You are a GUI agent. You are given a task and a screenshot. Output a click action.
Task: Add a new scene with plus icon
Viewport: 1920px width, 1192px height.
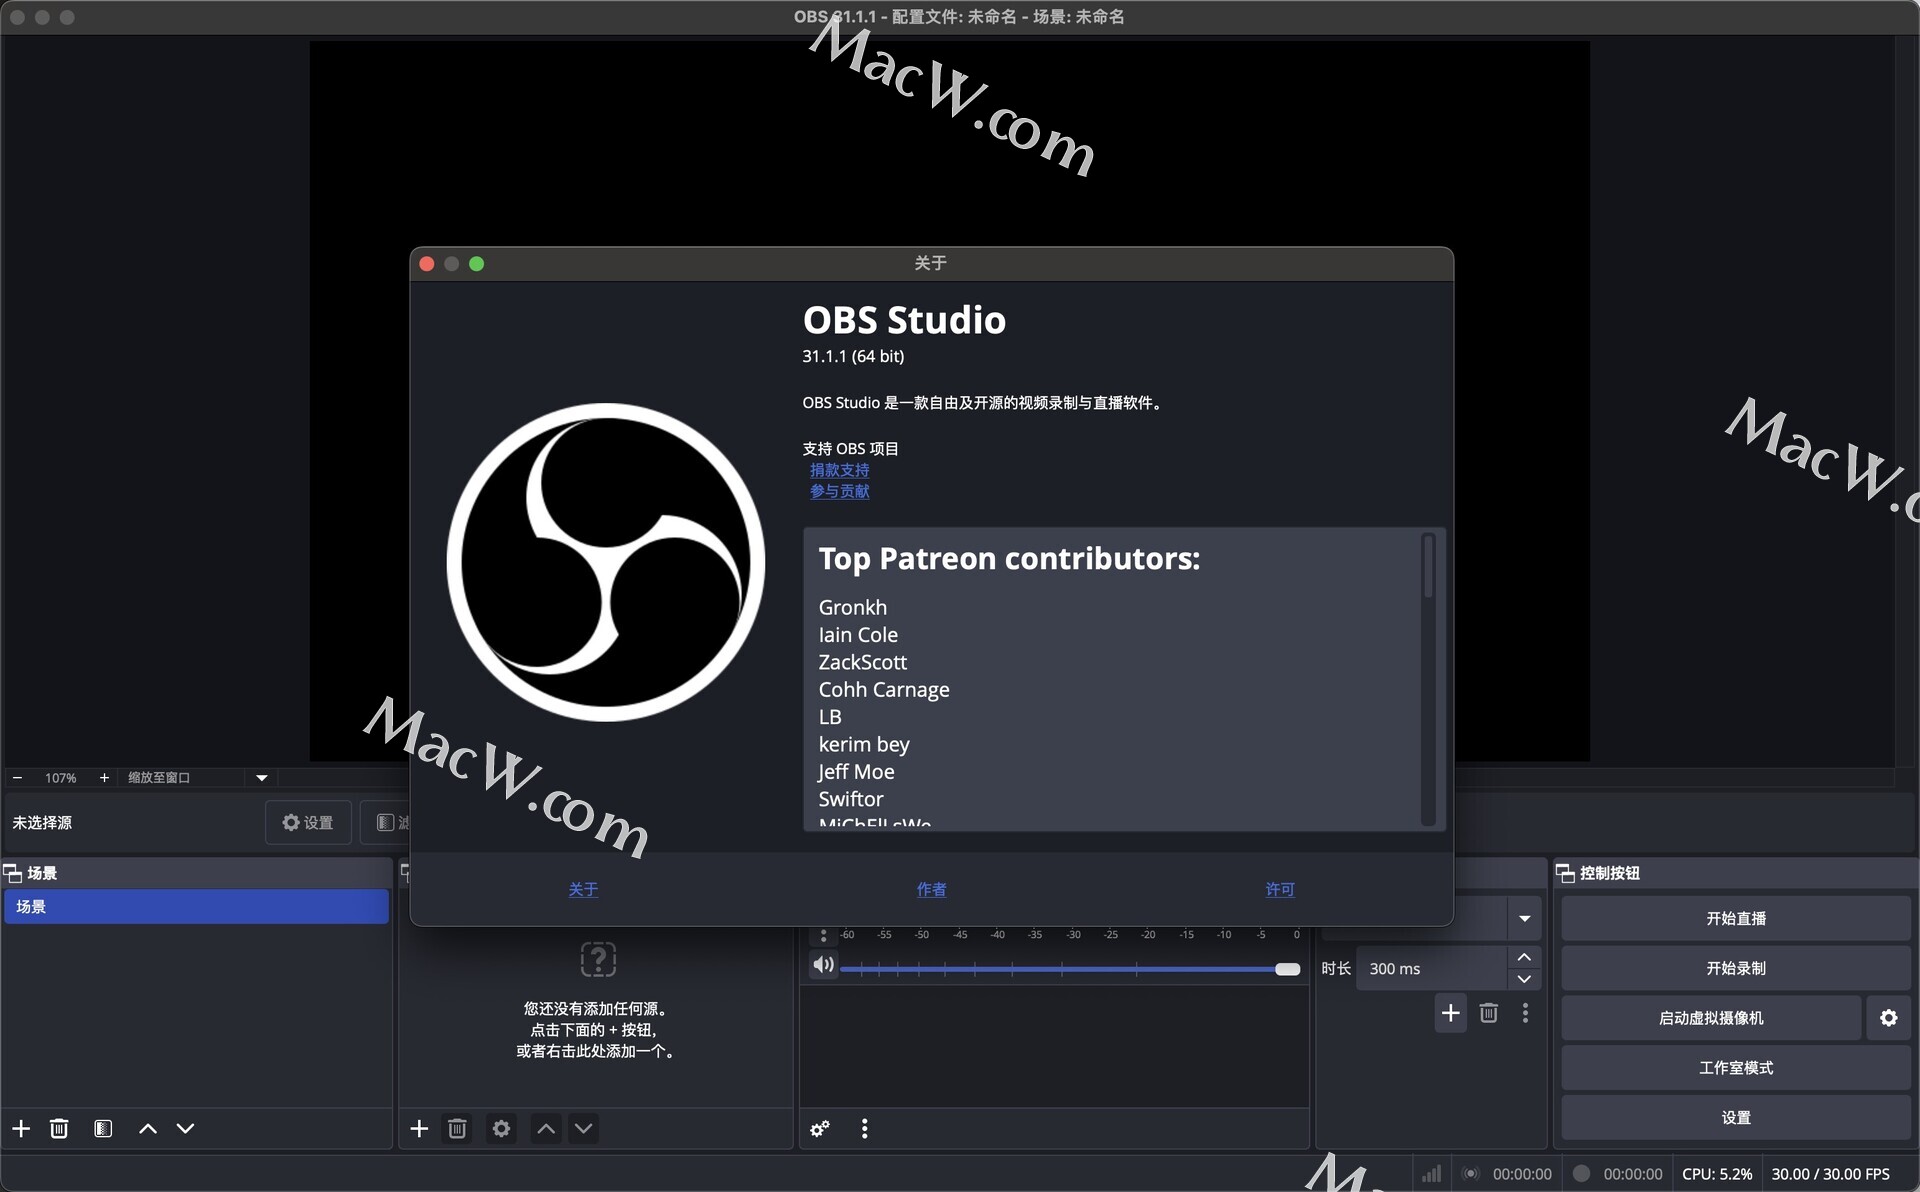point(21,1128)
